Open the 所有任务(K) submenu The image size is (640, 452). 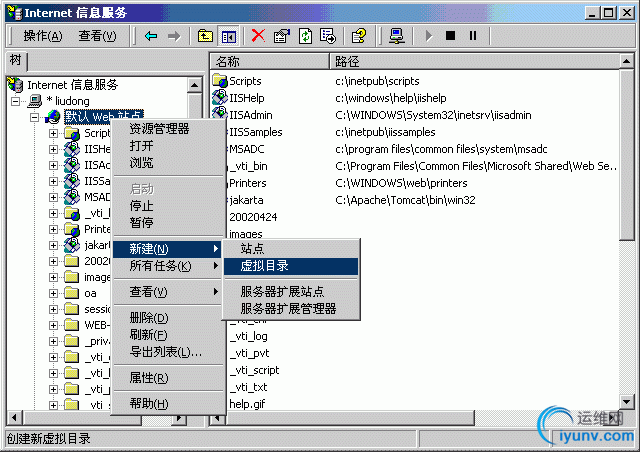point(169,266)
